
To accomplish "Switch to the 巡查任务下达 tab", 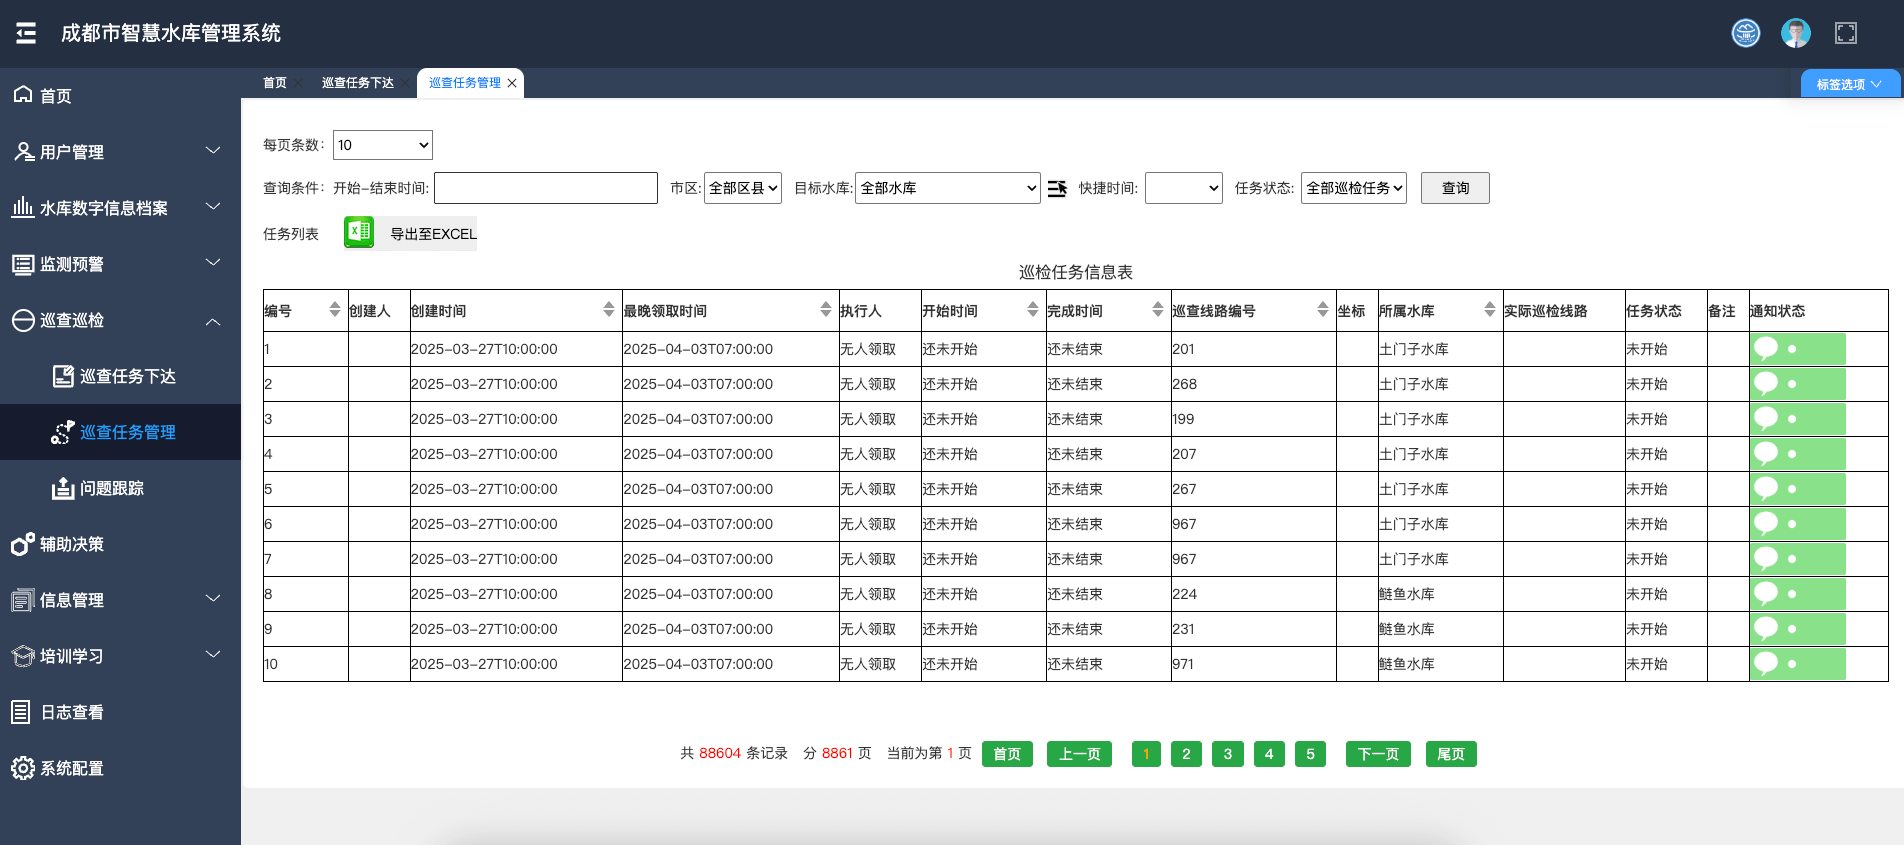I will (358, 83).
